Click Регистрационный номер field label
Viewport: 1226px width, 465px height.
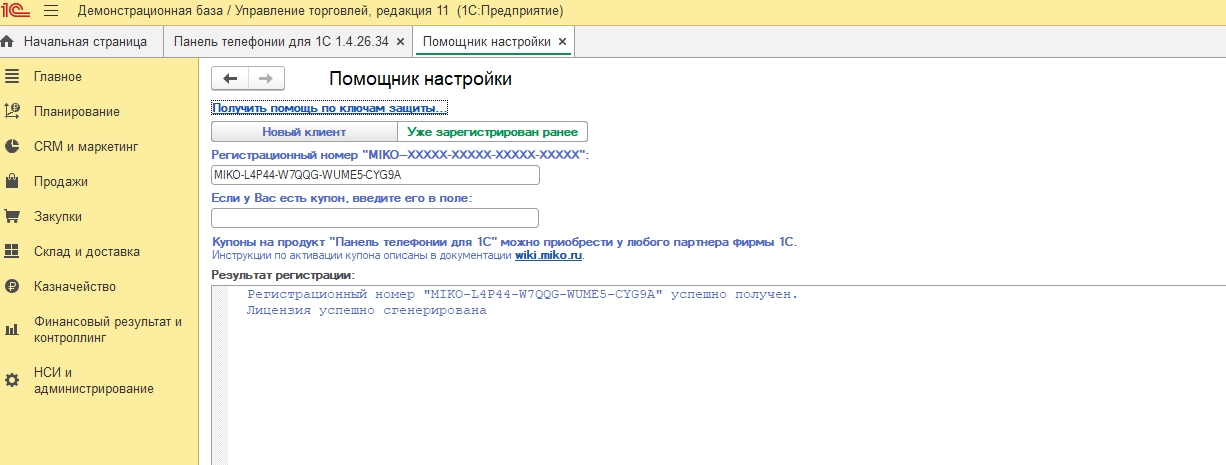(401, 154)
